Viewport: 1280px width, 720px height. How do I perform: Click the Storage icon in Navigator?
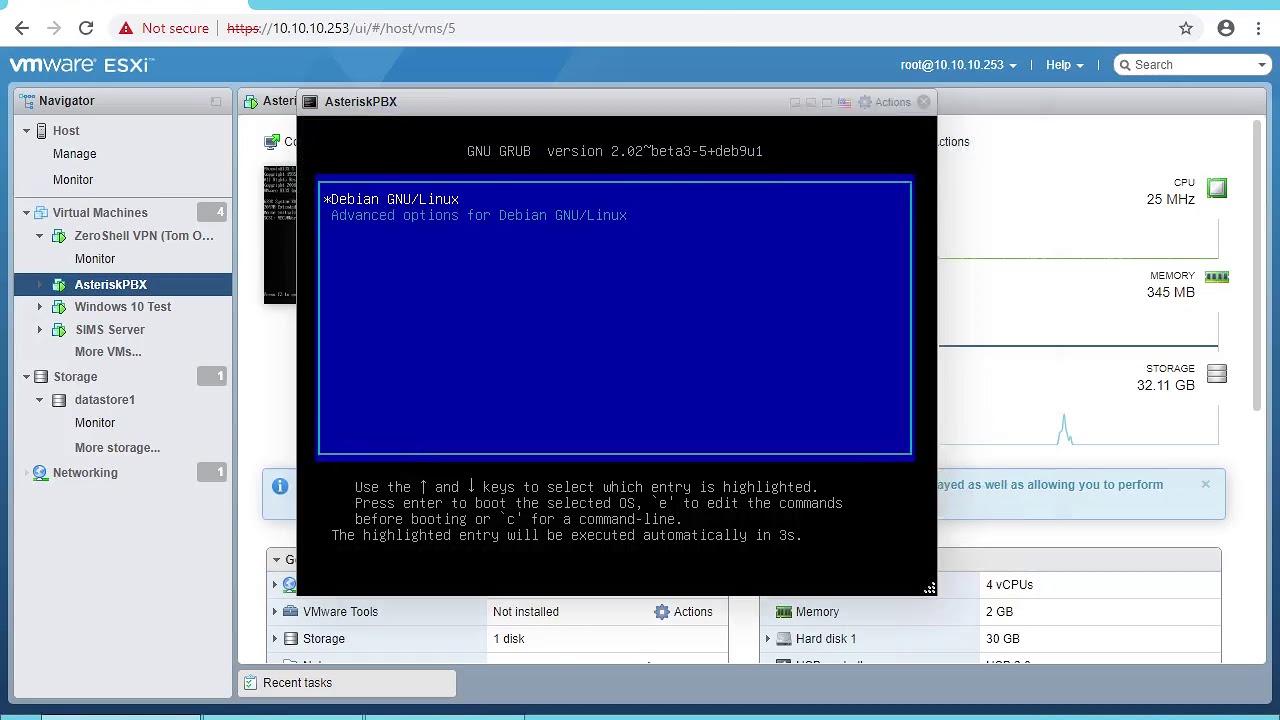(x=41, y=377)
